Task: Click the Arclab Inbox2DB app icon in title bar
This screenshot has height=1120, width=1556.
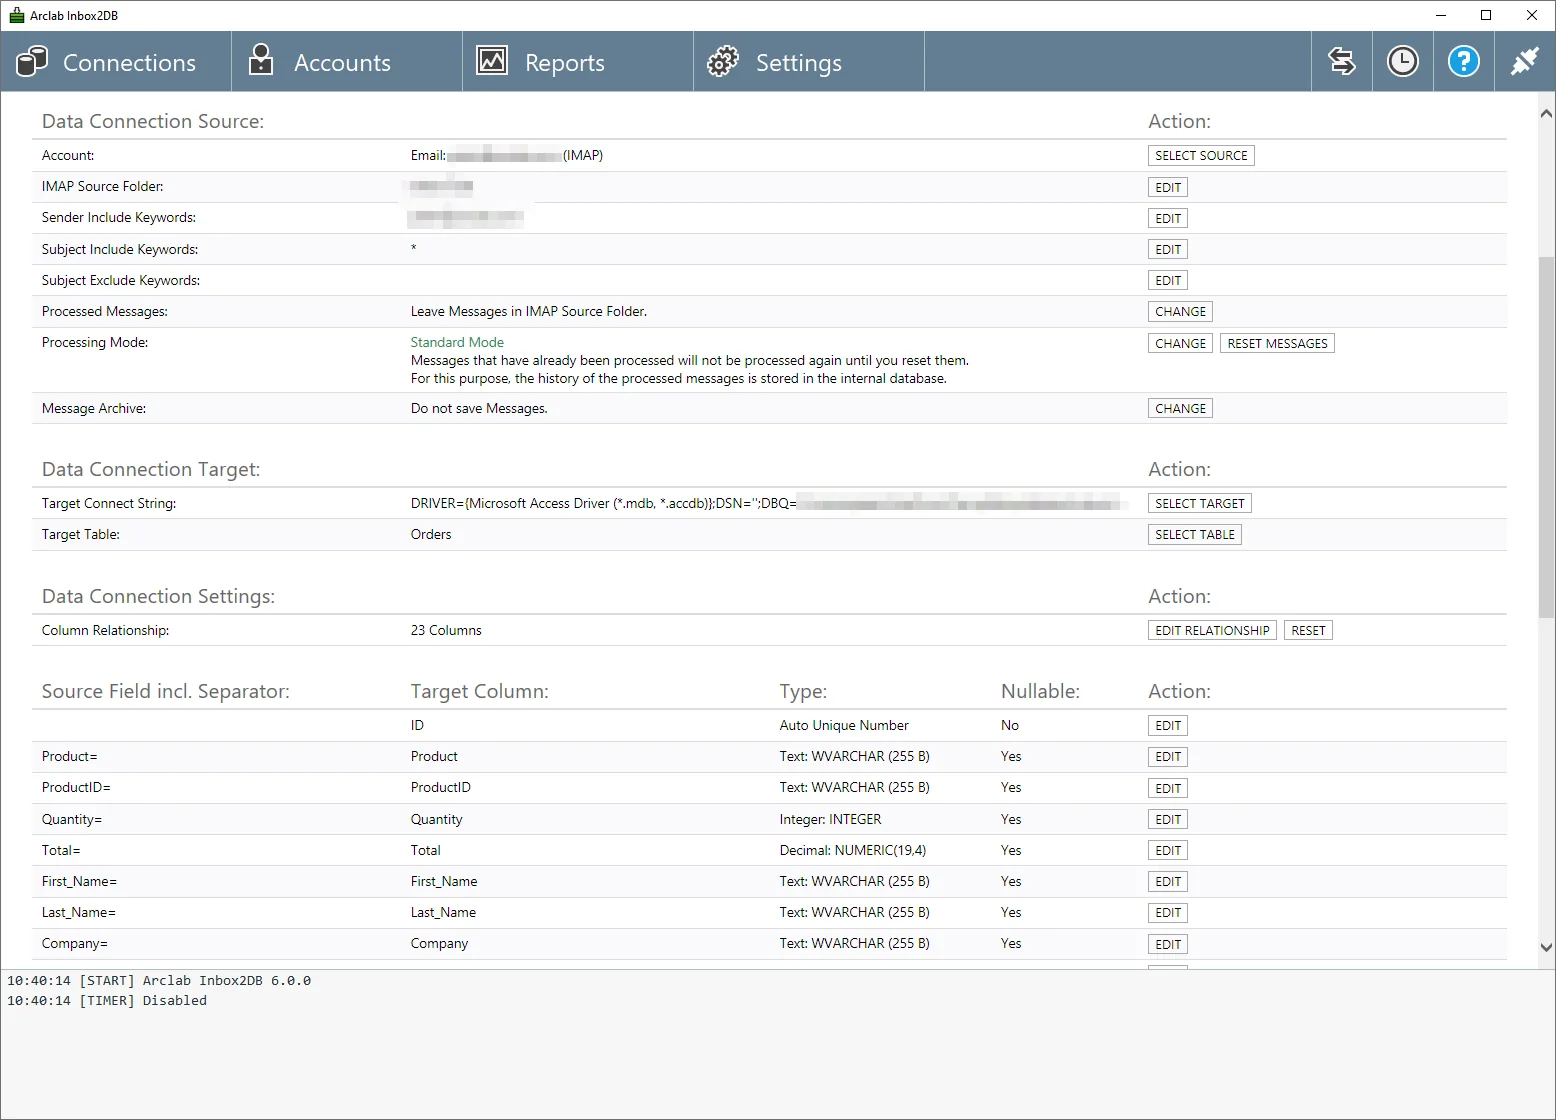Action: [x=17, y=15]
